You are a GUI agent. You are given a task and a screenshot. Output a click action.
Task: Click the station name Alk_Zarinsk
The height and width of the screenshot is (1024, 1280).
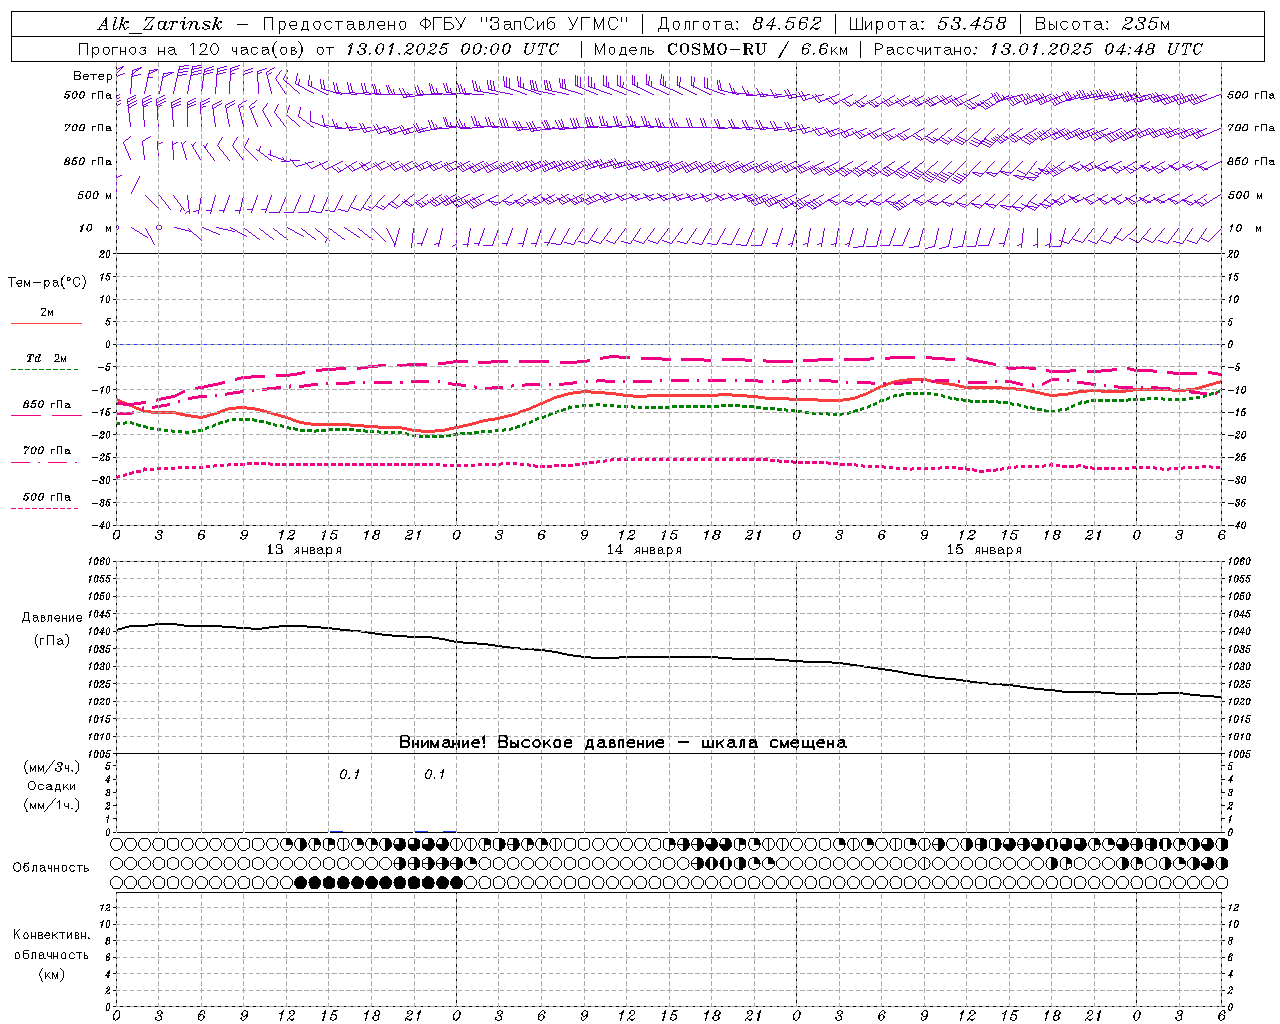click(x=160, y=24)
